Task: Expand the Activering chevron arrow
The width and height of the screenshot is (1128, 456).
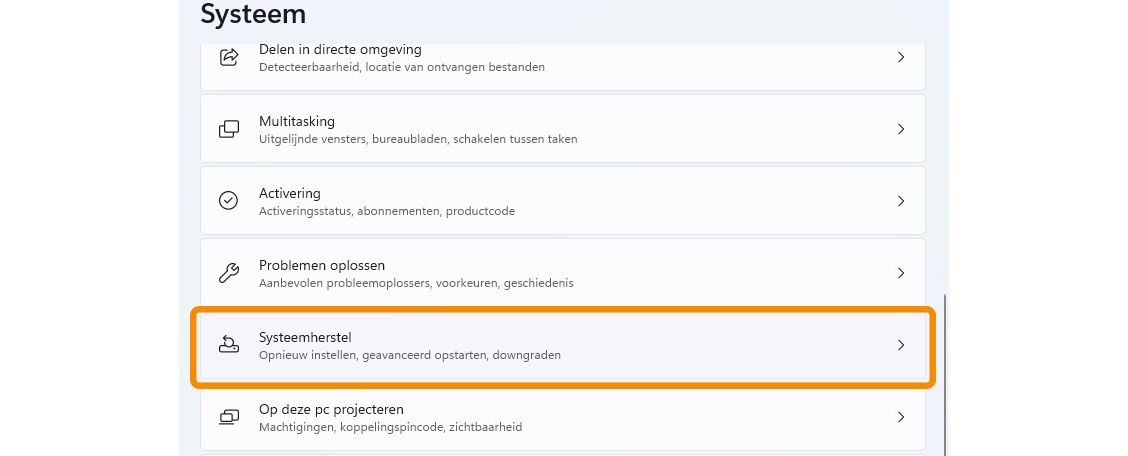Action: (x=901, y=201)
